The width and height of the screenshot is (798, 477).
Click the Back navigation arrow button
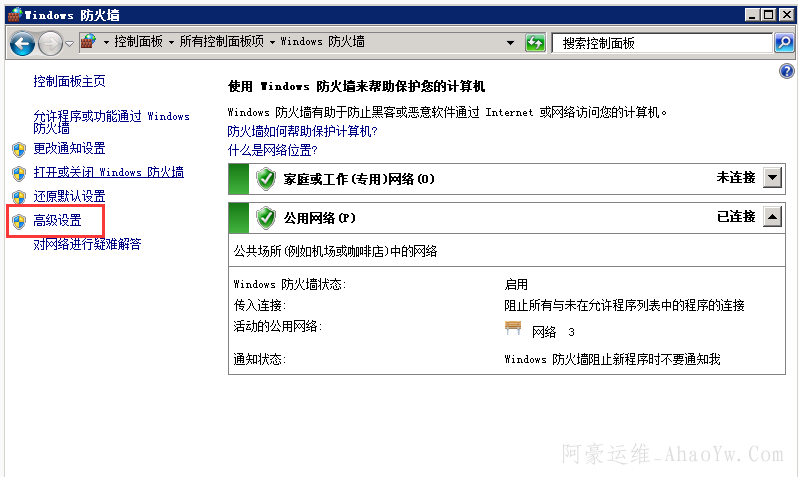(22, 43)
